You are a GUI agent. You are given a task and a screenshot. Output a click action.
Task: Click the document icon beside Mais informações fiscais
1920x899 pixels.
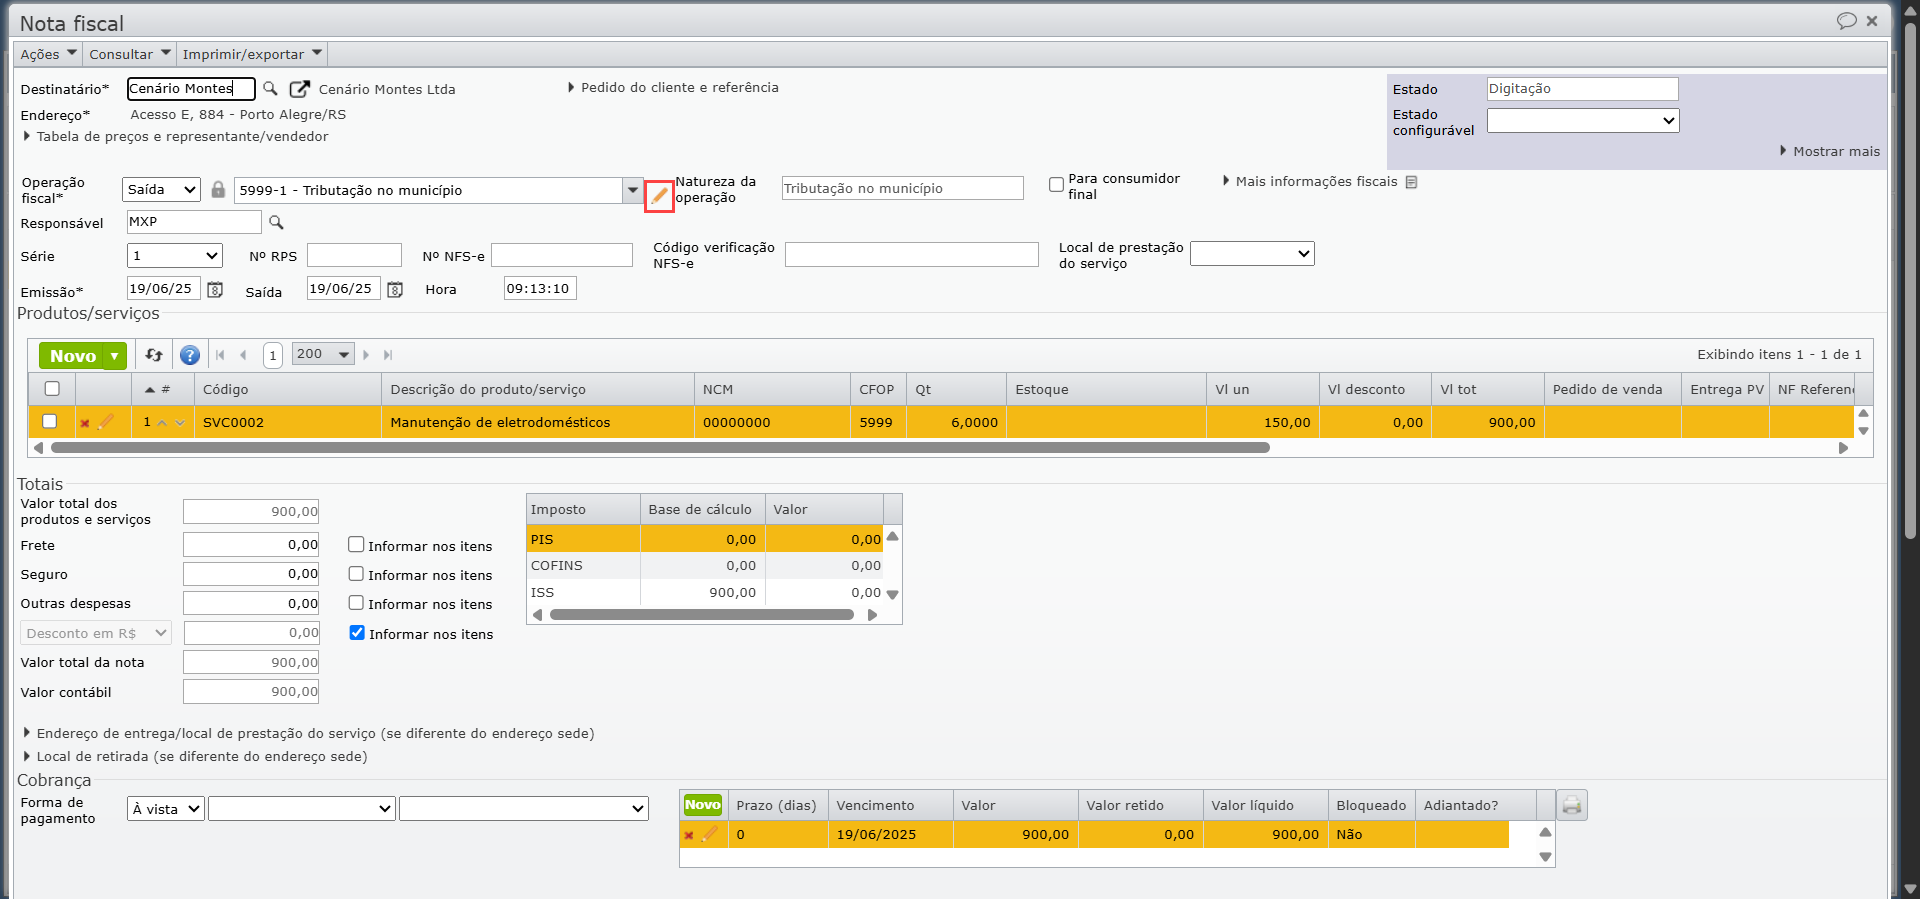(1411, 182)
